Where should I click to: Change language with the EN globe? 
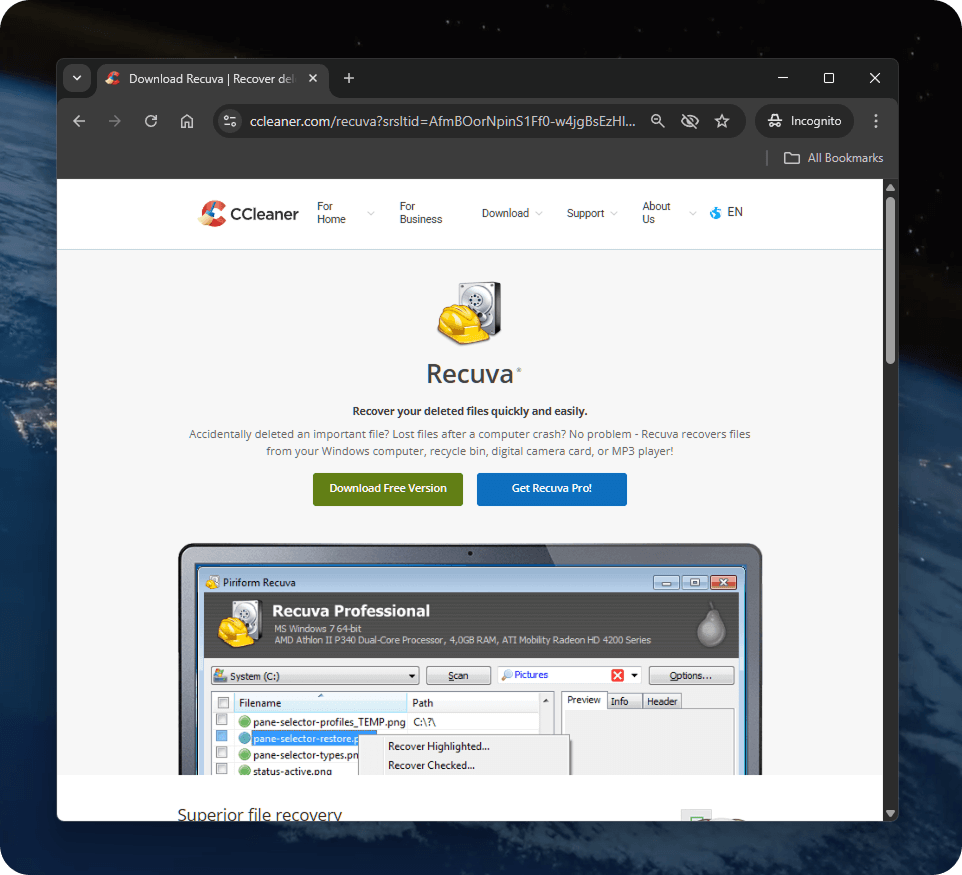tap(726, 212)
